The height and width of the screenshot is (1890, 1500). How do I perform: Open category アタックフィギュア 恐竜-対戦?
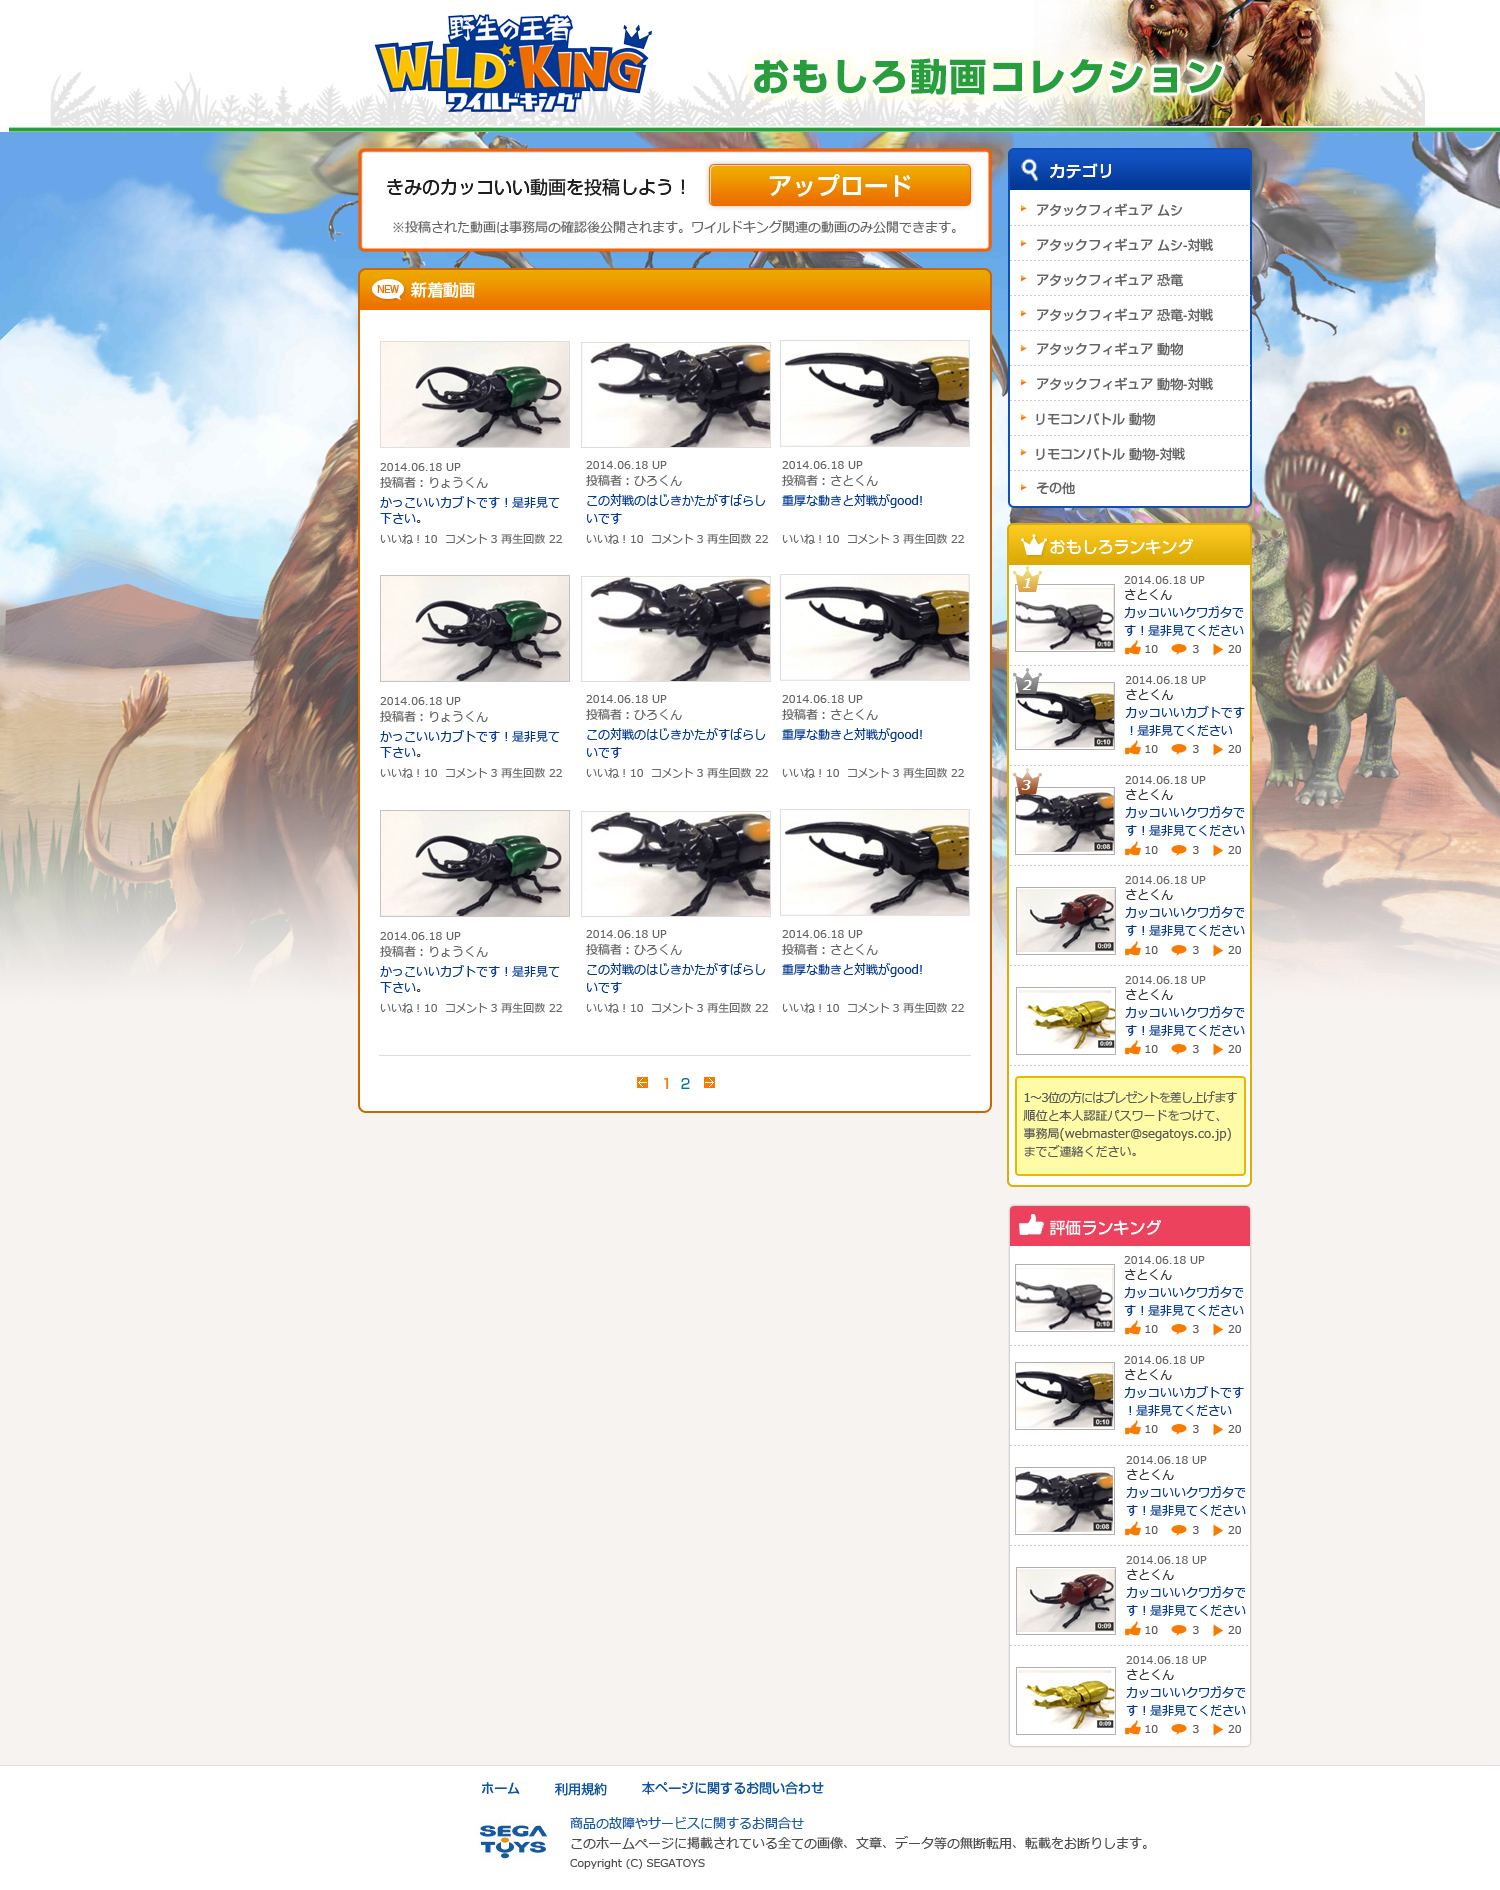1123,315
